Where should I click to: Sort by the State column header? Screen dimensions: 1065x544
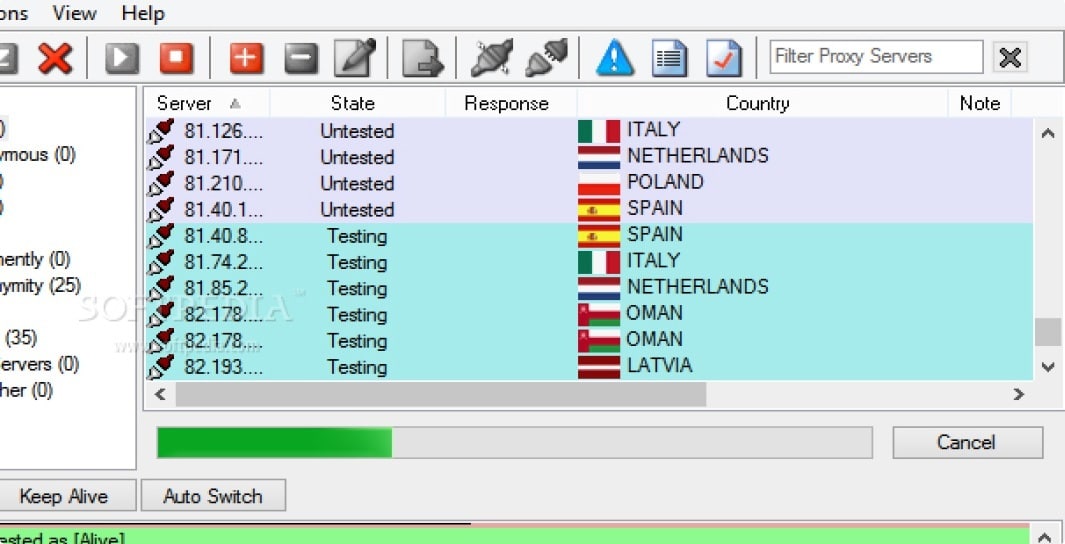[x=357, y=103]
